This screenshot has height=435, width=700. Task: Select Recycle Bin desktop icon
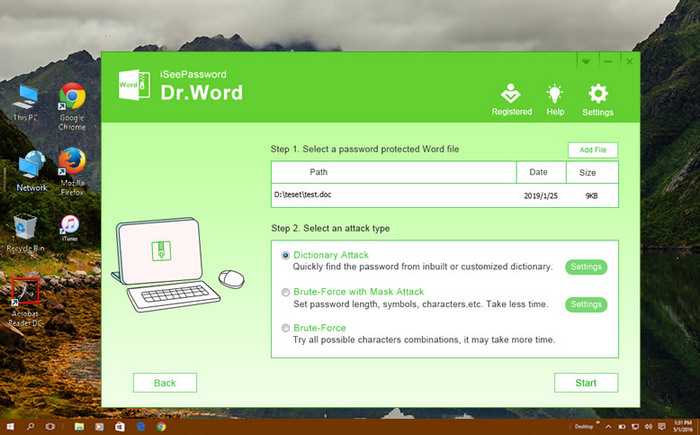click(x=25, y=233)
